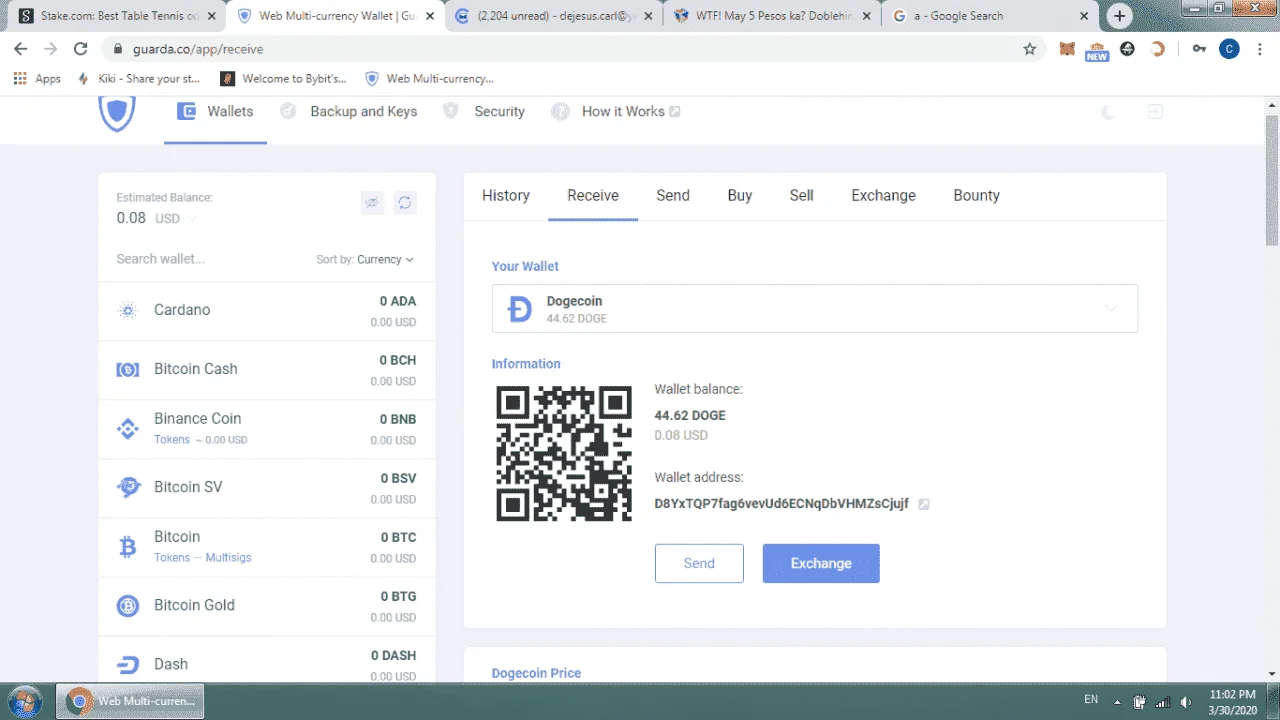Click the Bitcoin Gold coin icon

[128, 605]
